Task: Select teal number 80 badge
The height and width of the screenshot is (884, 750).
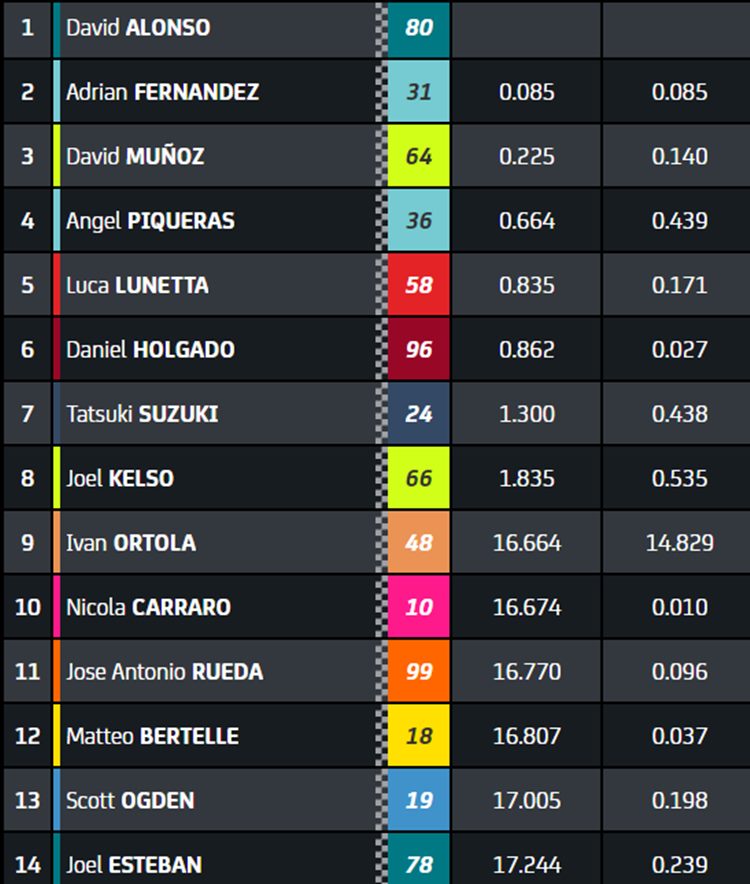Action: point(418,28)
